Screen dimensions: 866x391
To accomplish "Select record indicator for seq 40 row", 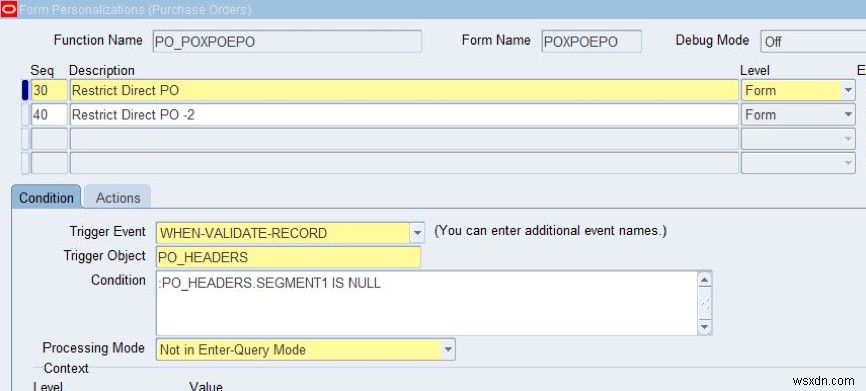I will pyautogui.click(x=25, y=114).
